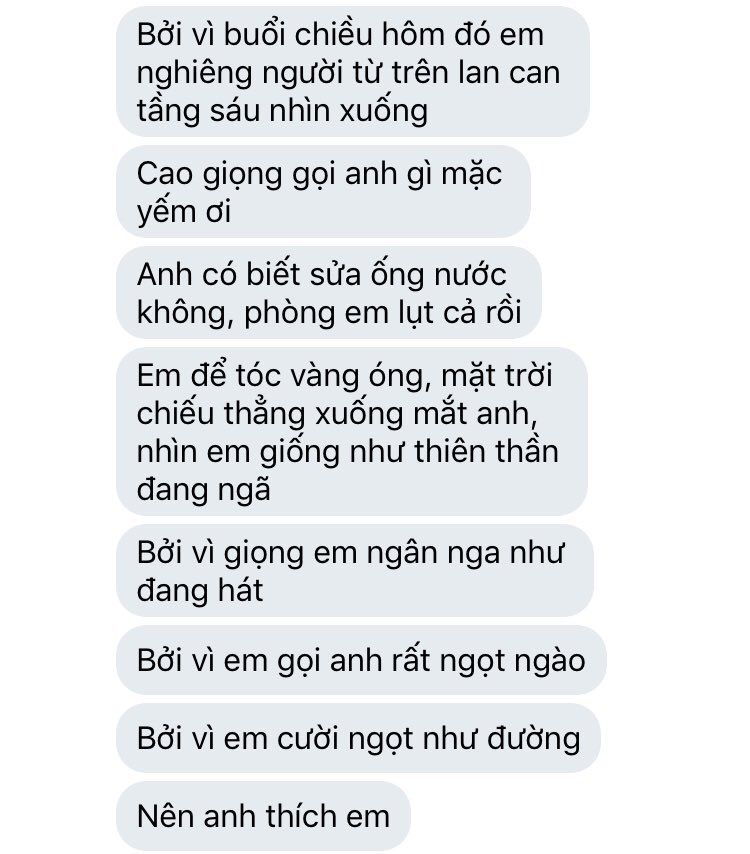750x854 pixels.
Task: Click the text line 'nghiêng người từ trên lan can'
Action: tap(348, 72)
